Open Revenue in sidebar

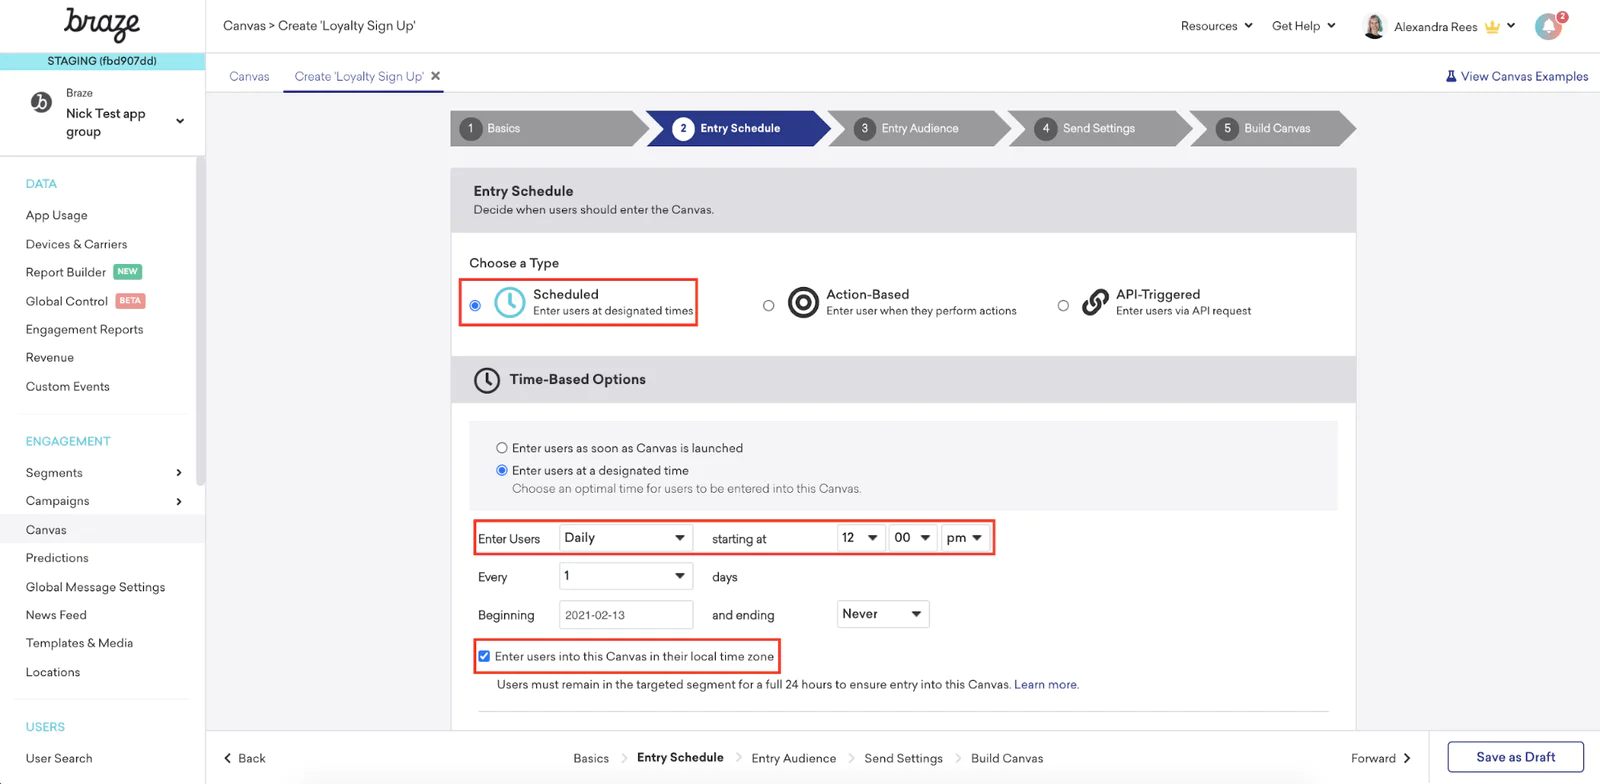pos(50,357)
